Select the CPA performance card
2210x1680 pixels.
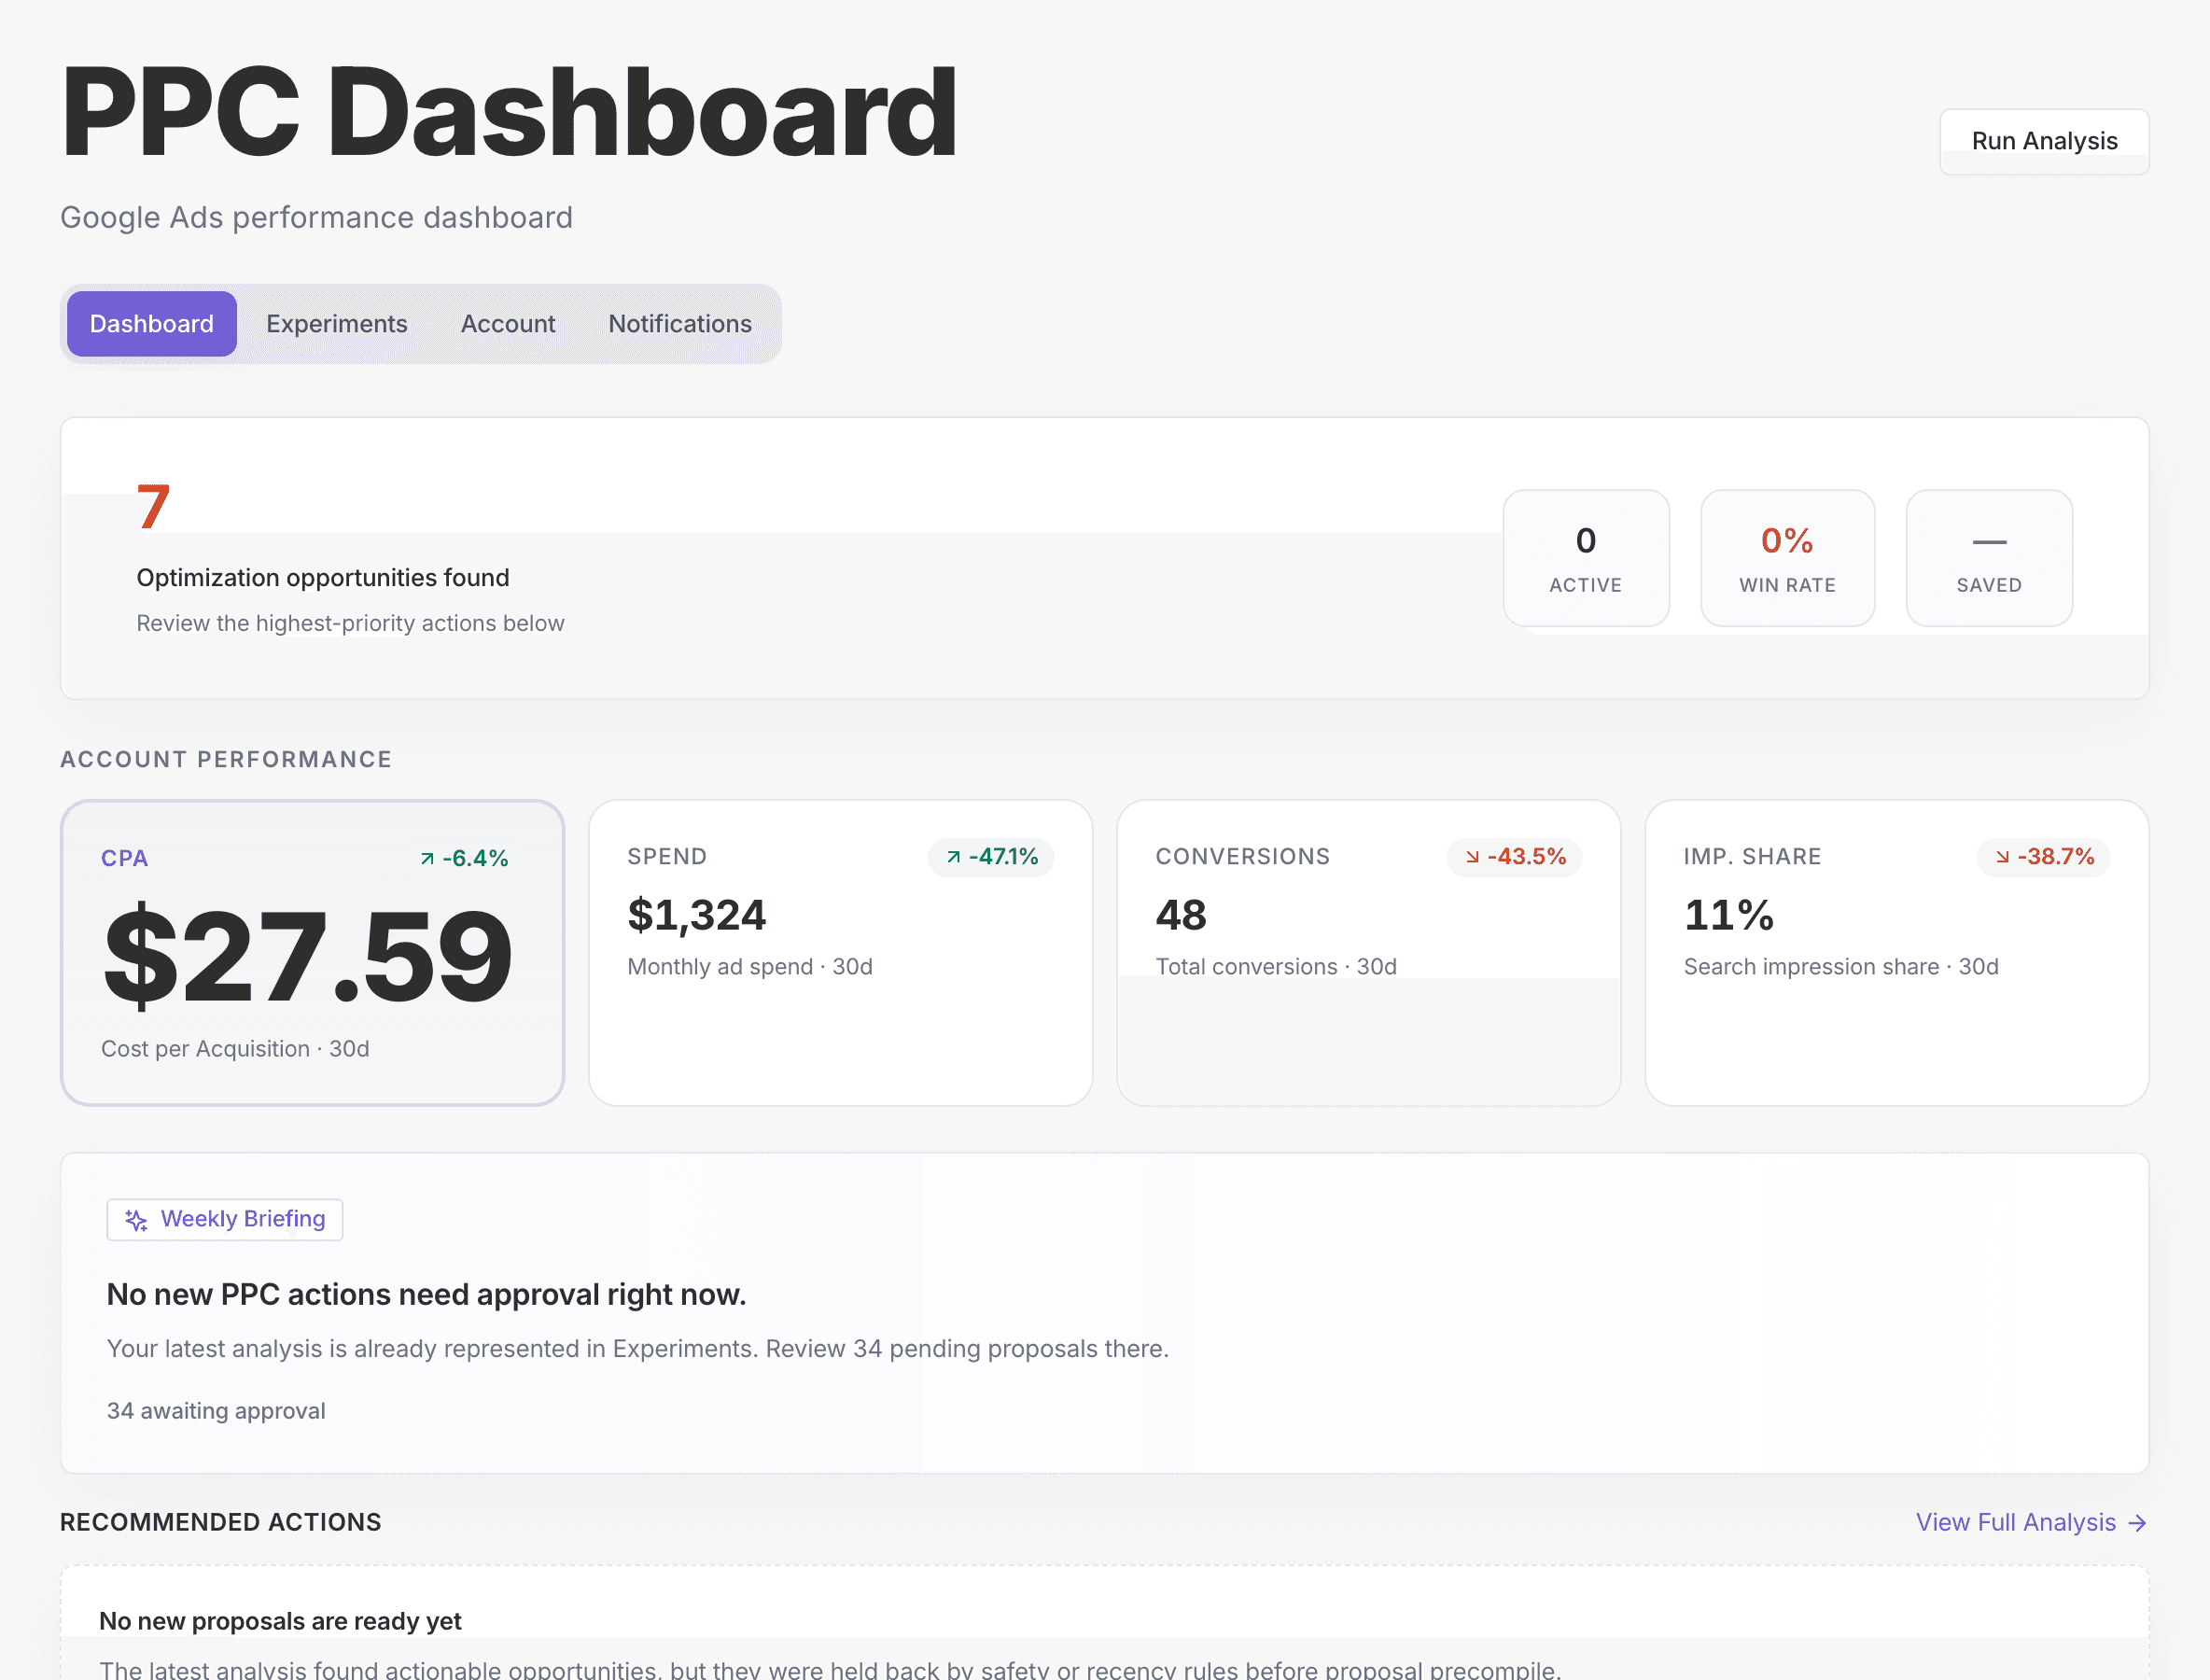coord(313,952)
